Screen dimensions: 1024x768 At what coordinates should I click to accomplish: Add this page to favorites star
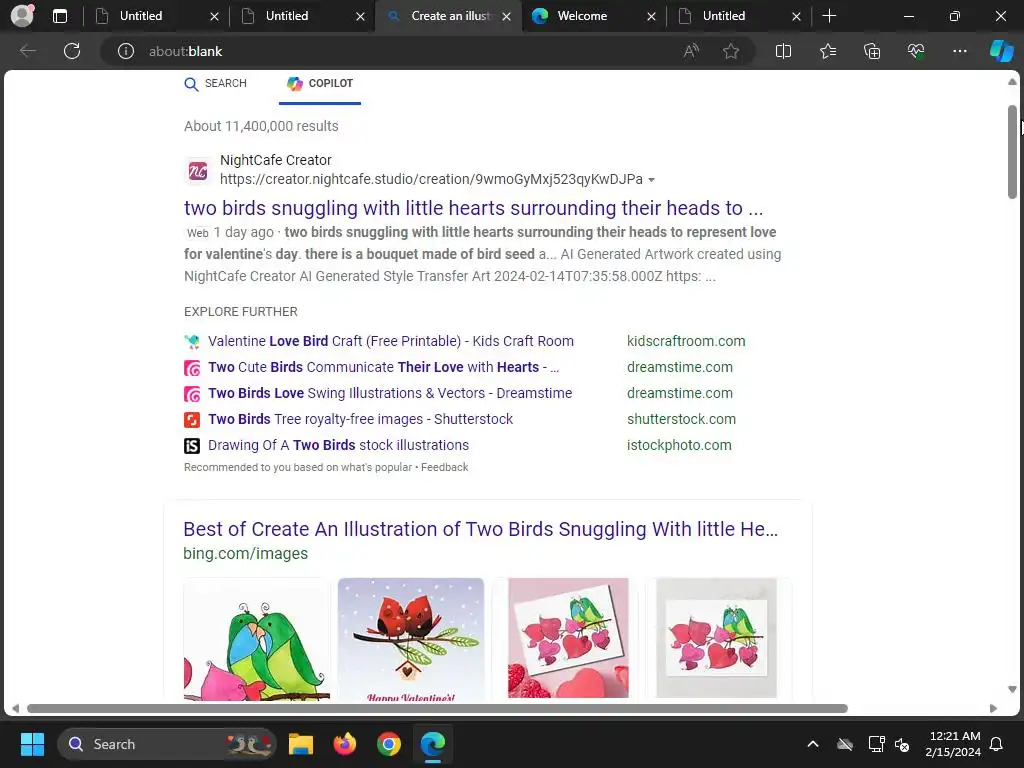(x=731, y=51)
